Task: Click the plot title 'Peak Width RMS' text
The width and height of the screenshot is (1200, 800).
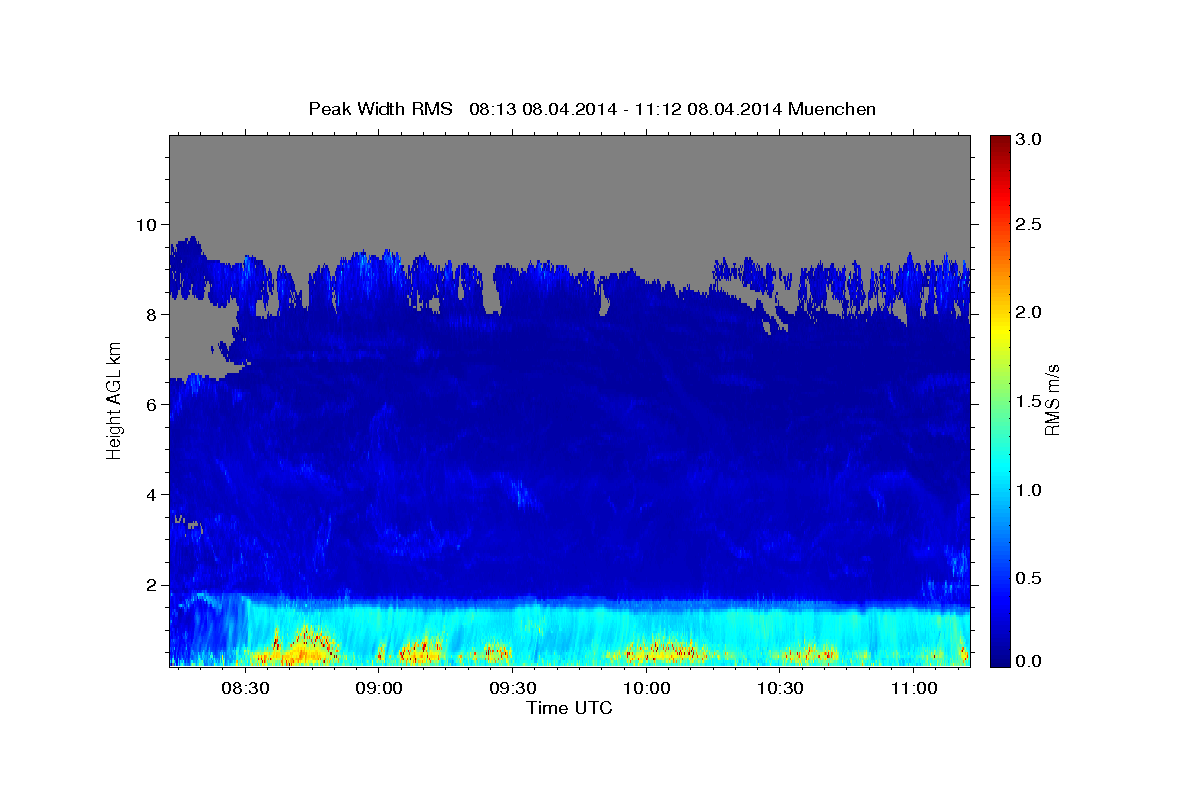Action: click(x=380, y=108)
